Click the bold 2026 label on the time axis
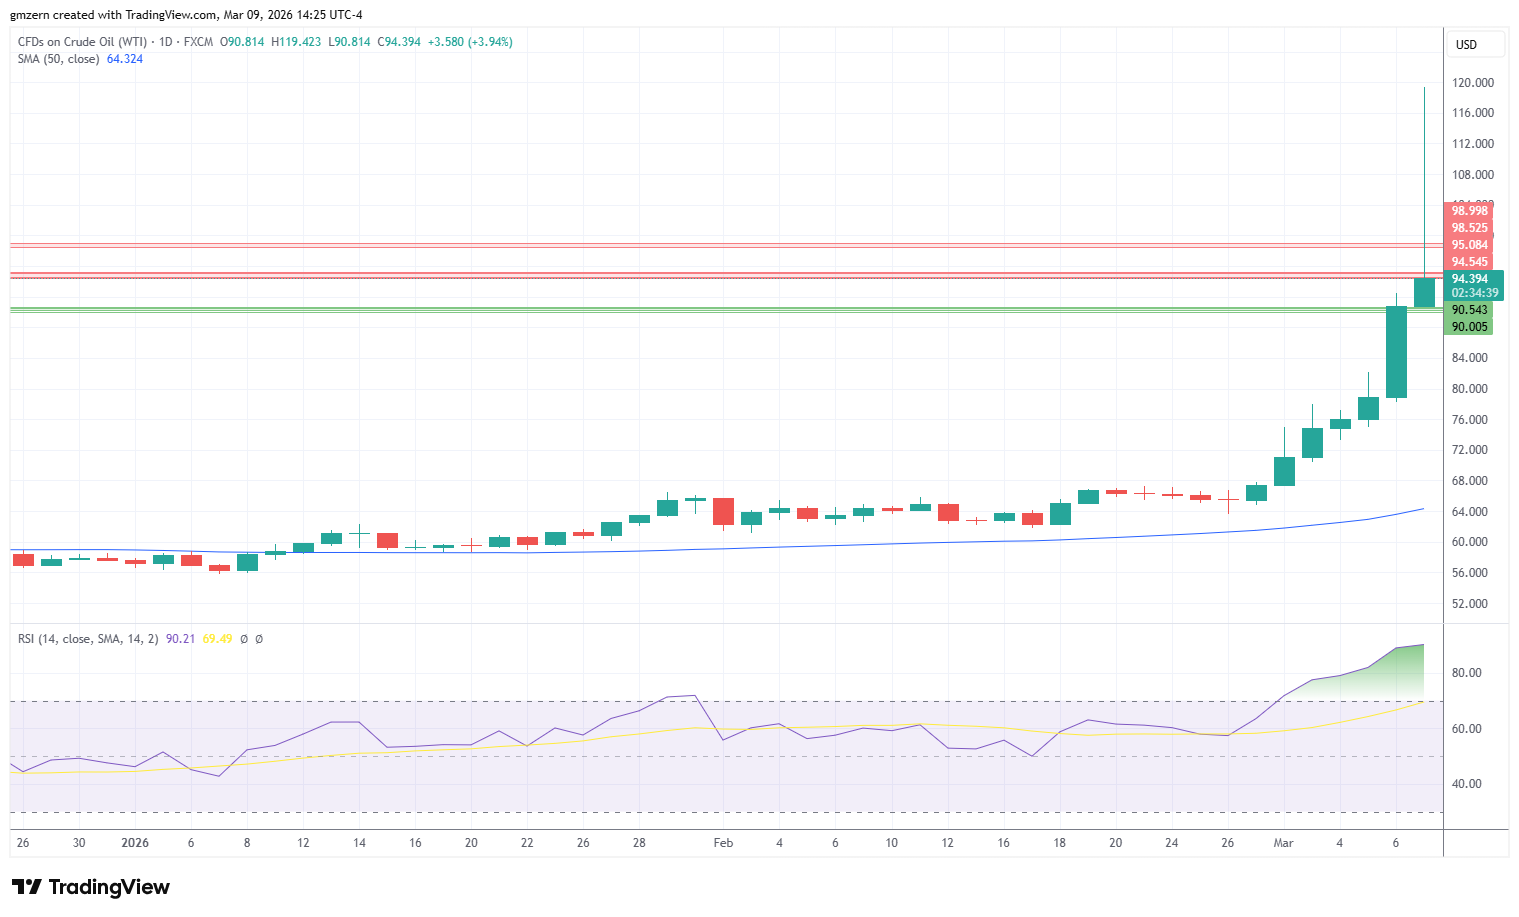 coord(135,843)
